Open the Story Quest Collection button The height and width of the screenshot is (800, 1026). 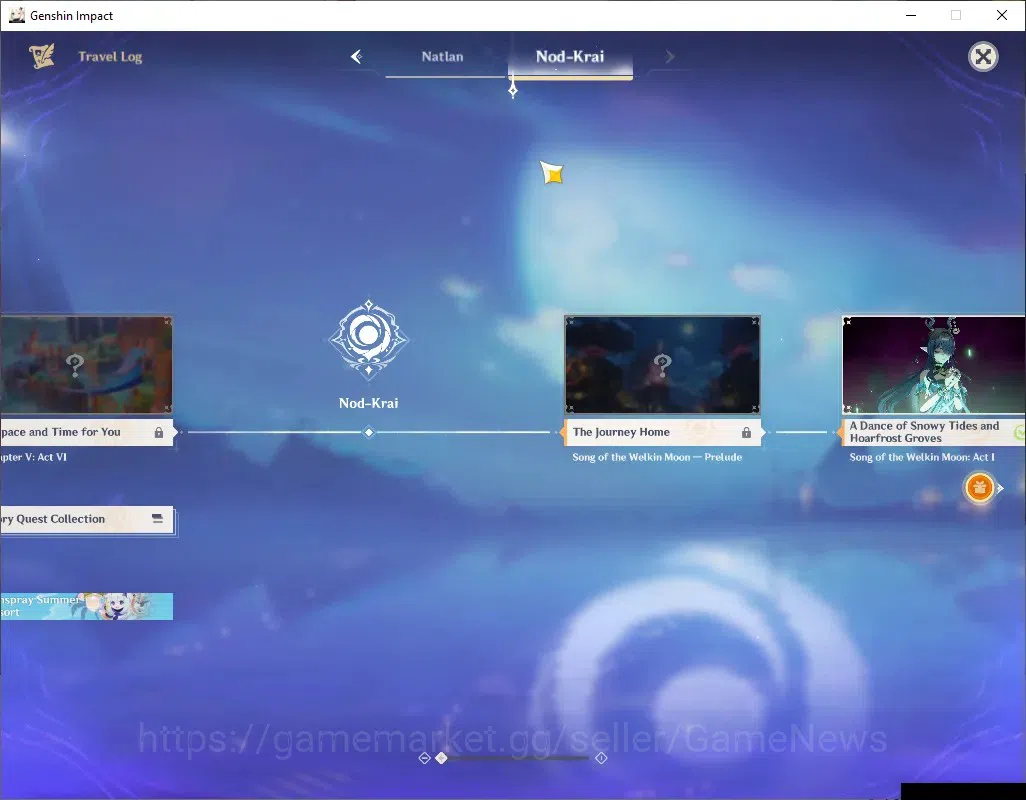(86, 519)
